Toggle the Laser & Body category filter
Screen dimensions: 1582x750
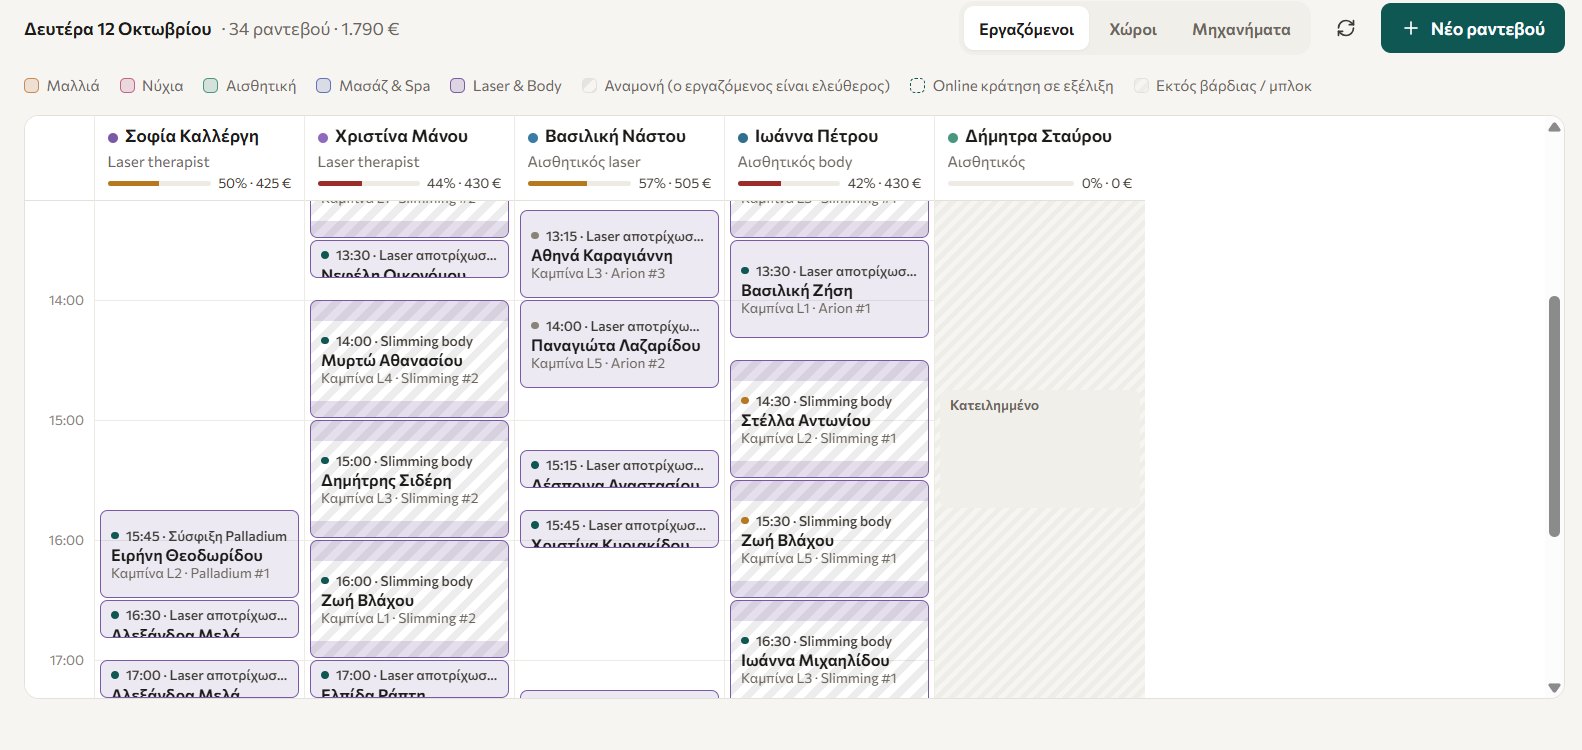(506, 86)
